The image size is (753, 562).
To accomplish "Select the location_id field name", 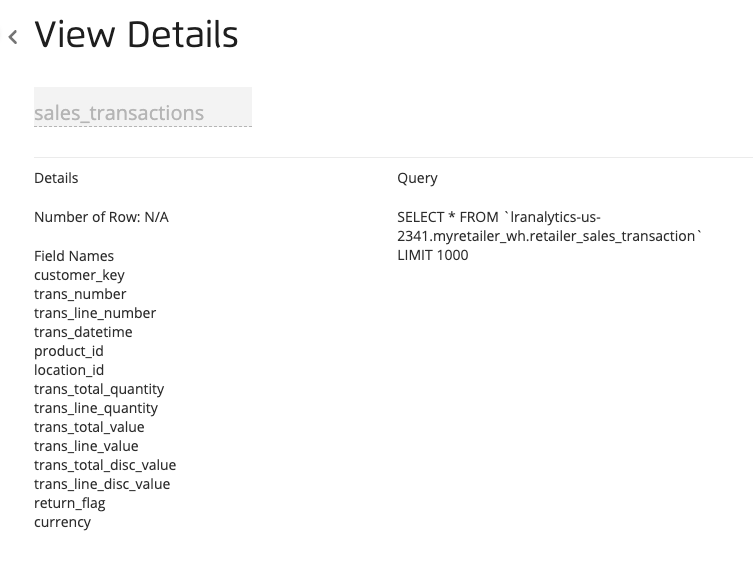I will (x=69, y=370).
